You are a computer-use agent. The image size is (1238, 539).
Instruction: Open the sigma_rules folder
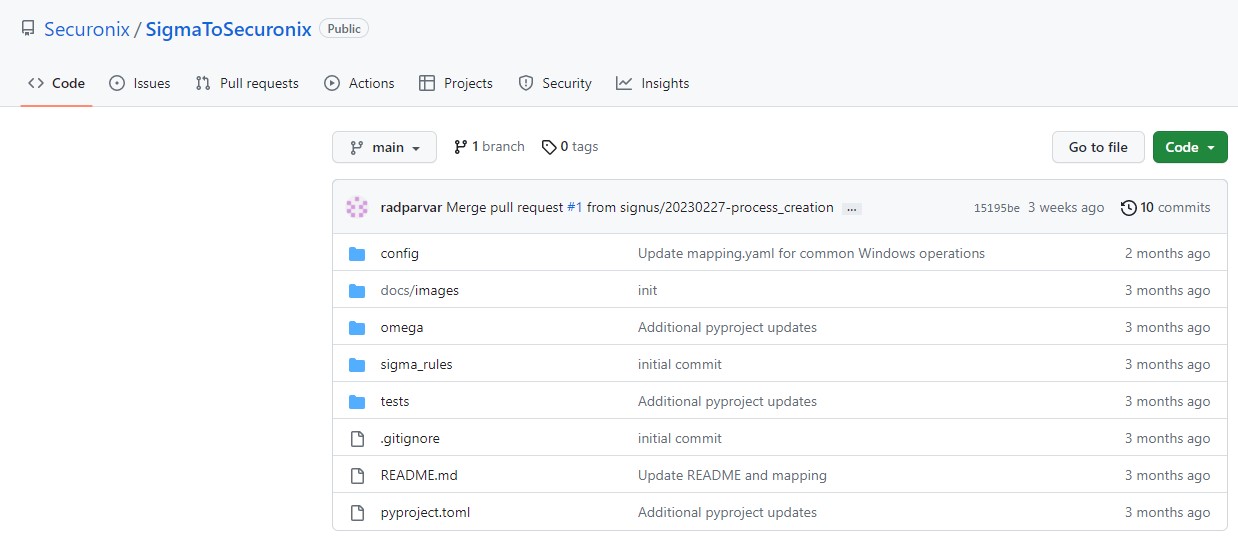(416, 364)
